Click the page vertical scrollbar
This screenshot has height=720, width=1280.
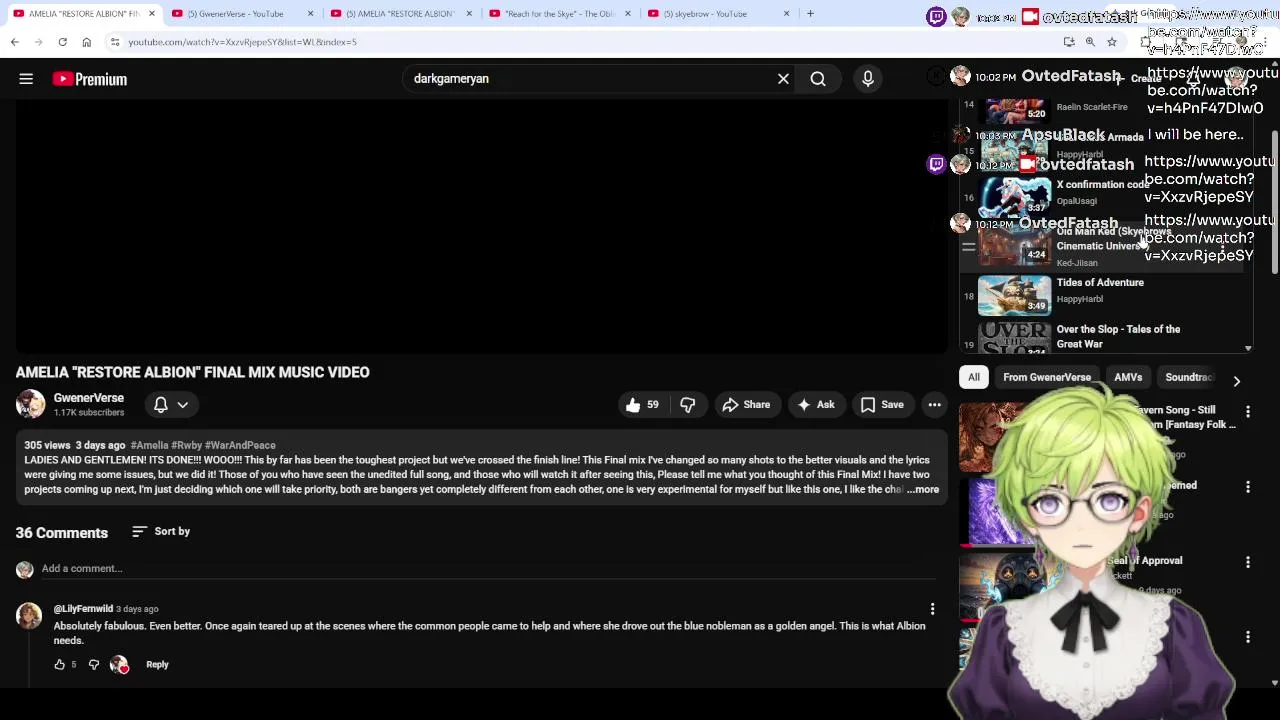click(1275, 200)
